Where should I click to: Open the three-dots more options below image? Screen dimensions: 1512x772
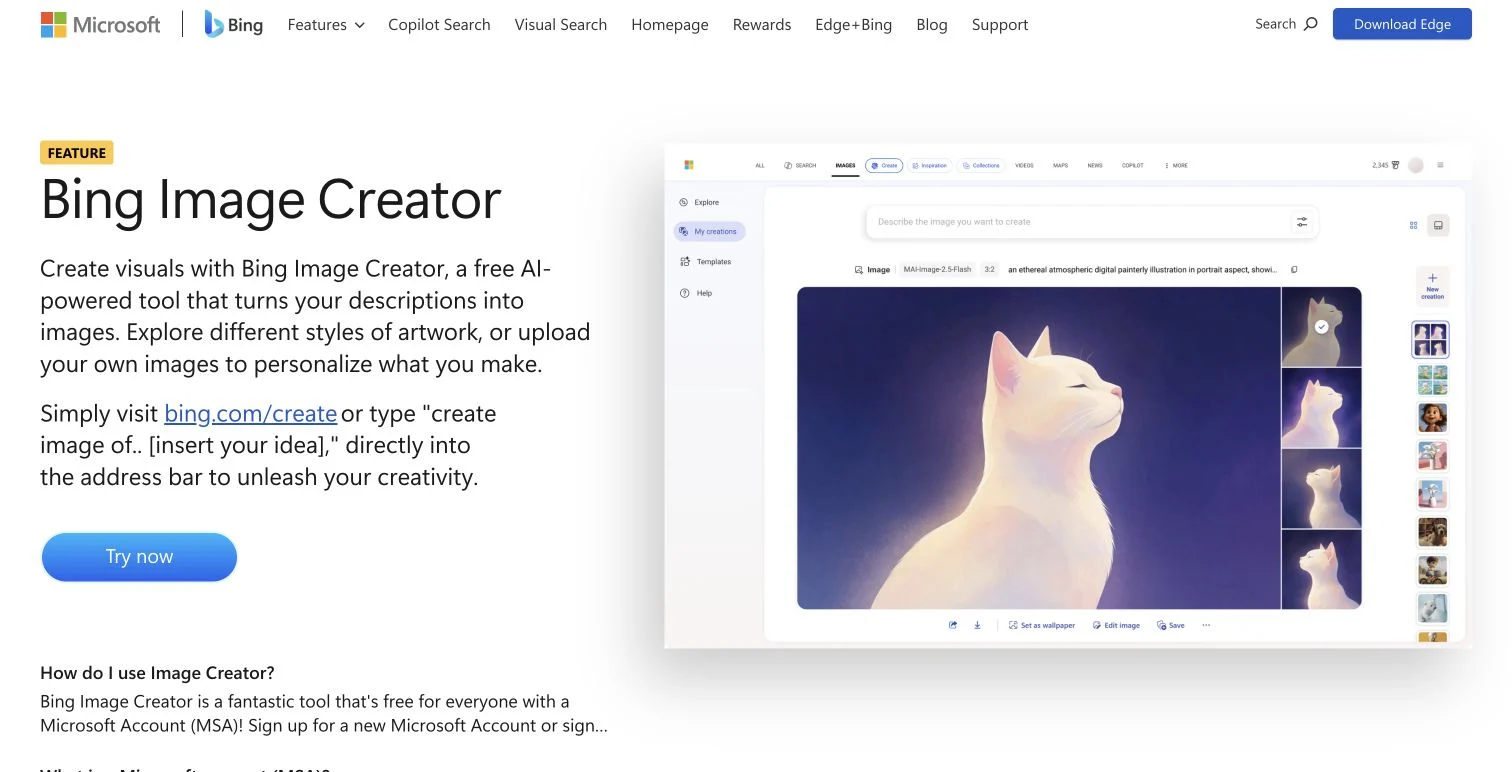click(x=1206, y=625)
